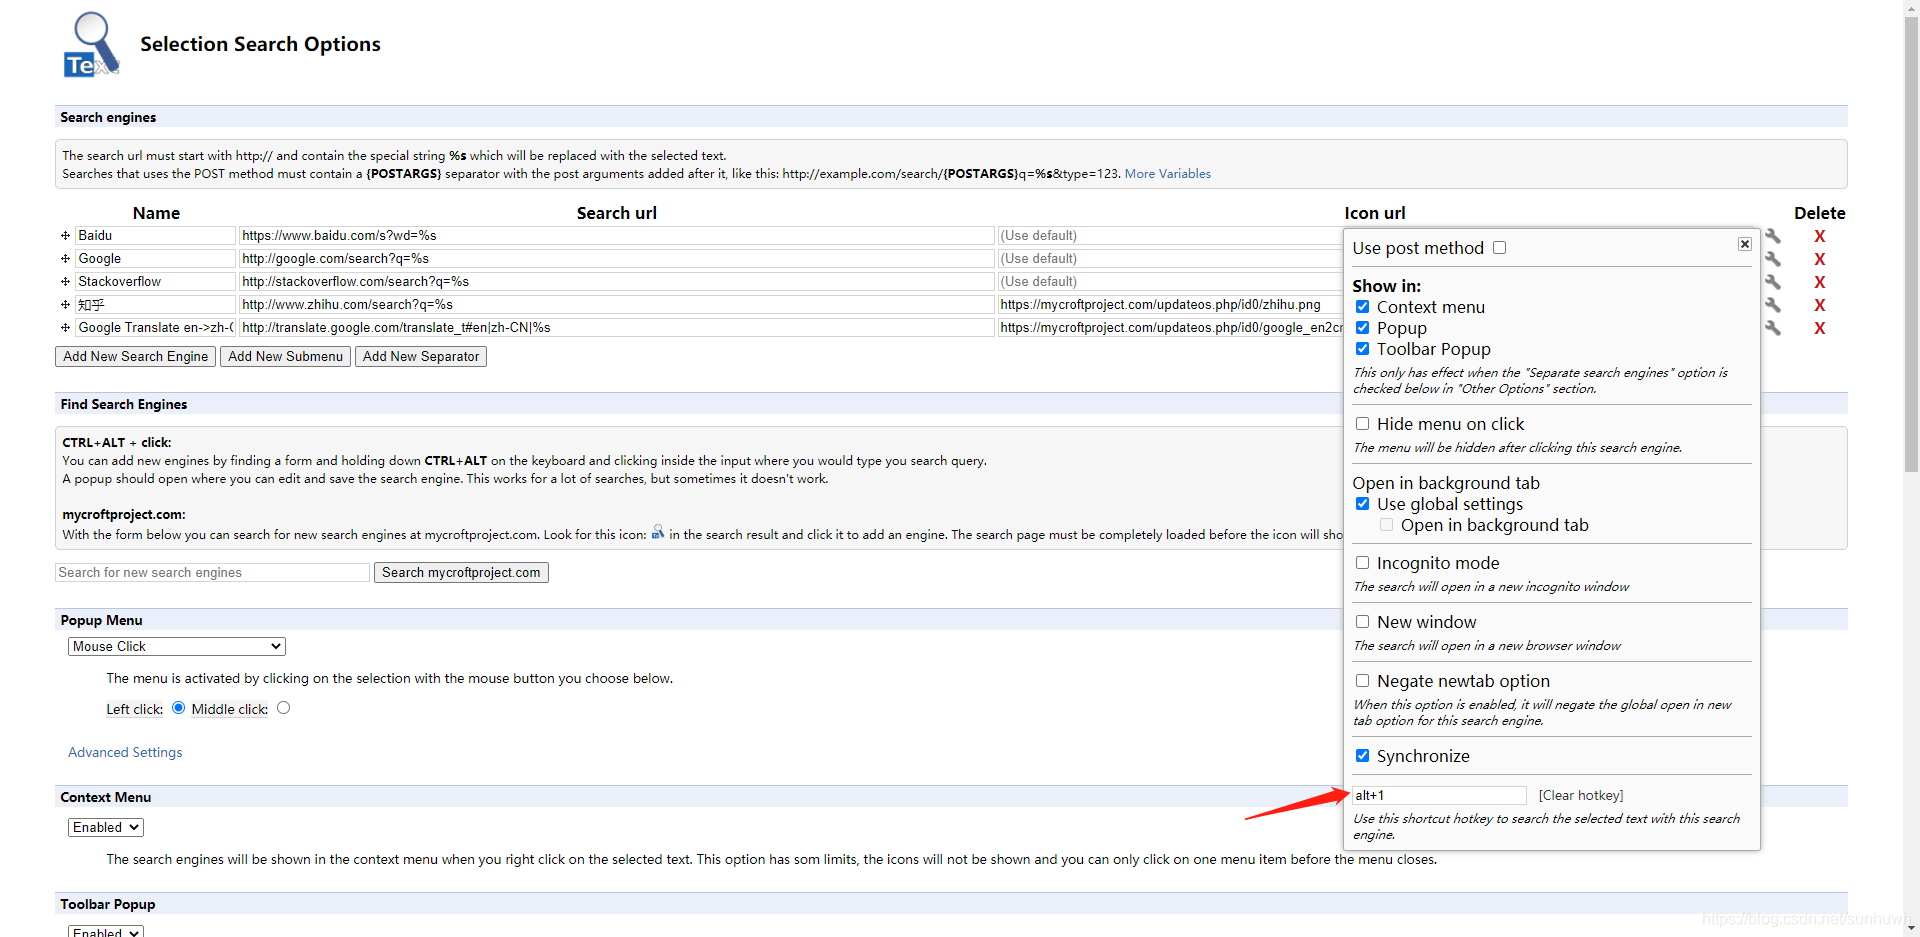Click the zhihu.com search url field
The image size is (1920, 937).
point(616,305)
